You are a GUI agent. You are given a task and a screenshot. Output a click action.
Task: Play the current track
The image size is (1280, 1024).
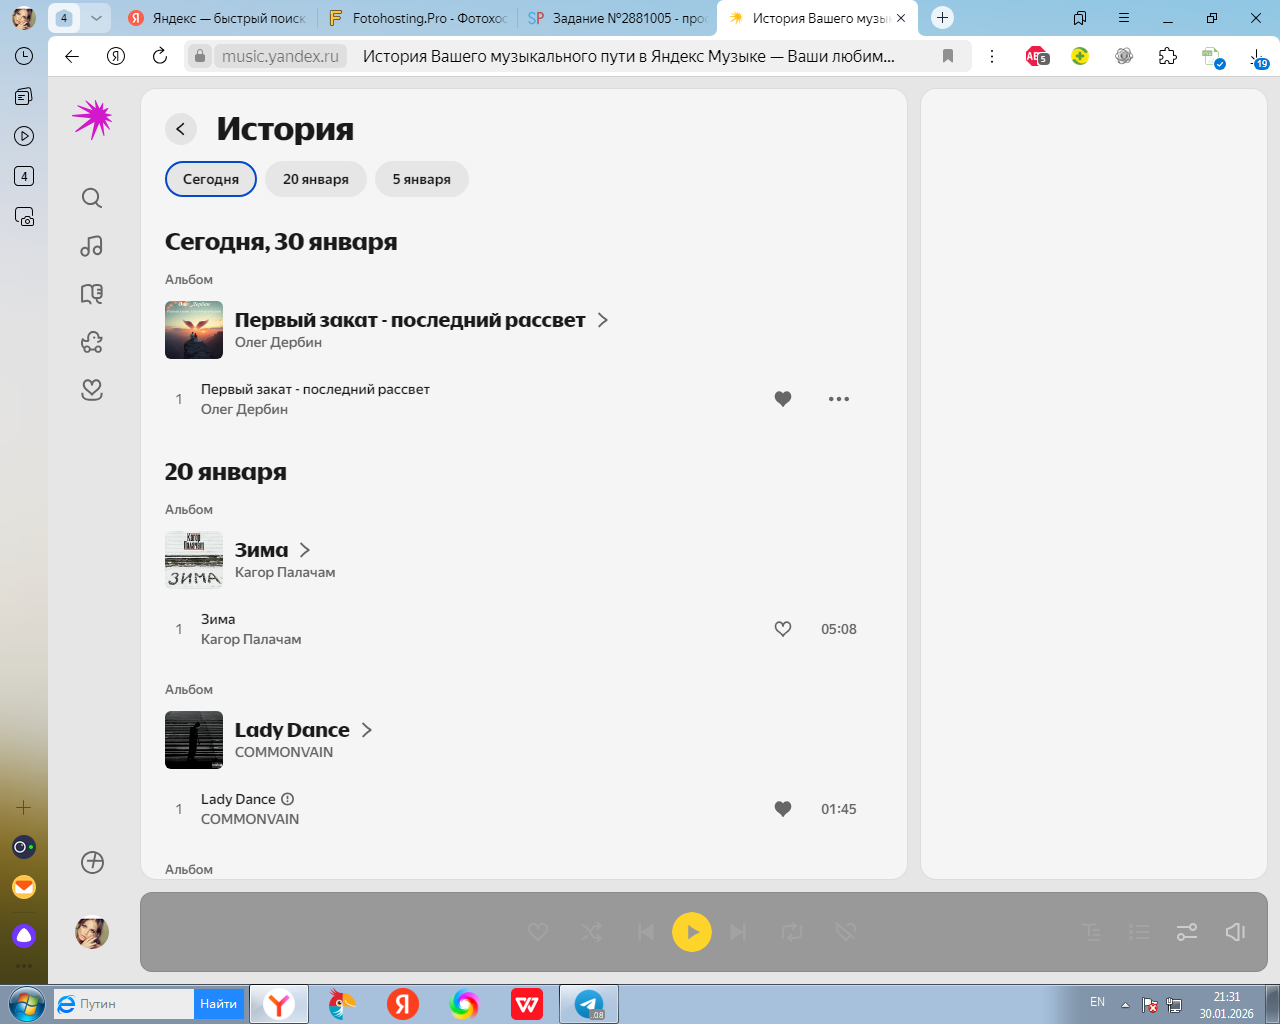692,932
